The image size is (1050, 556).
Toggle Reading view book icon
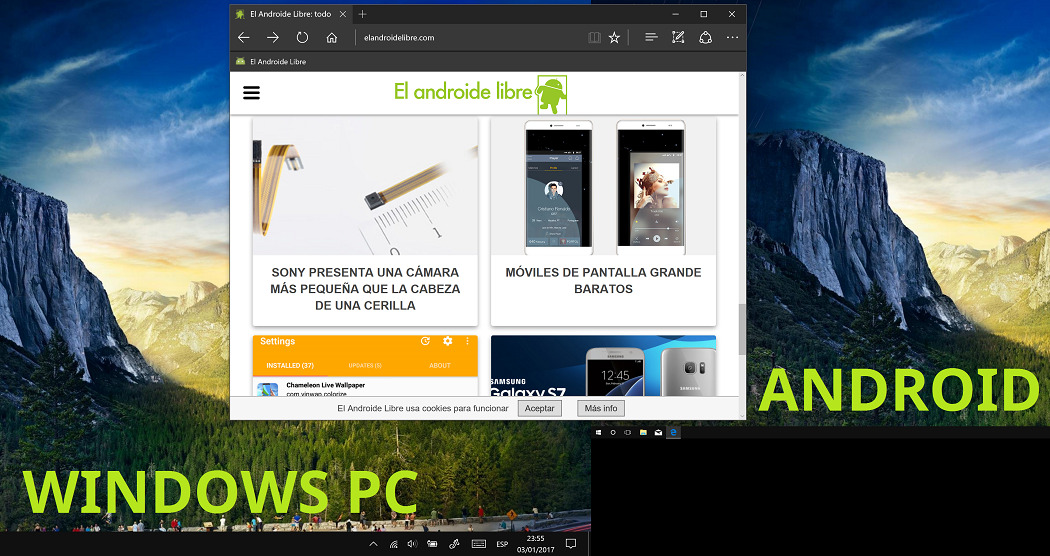(595, 37)
